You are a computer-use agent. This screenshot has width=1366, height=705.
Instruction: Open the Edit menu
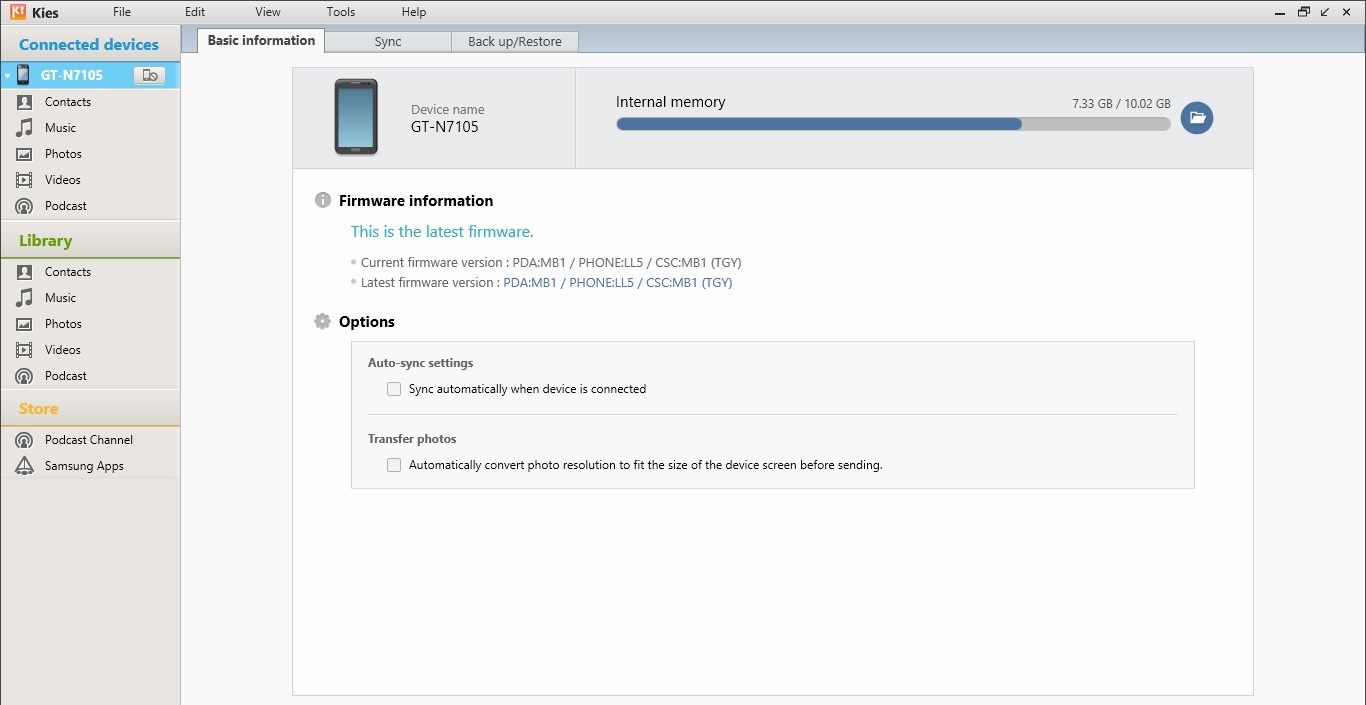(195, 12)
